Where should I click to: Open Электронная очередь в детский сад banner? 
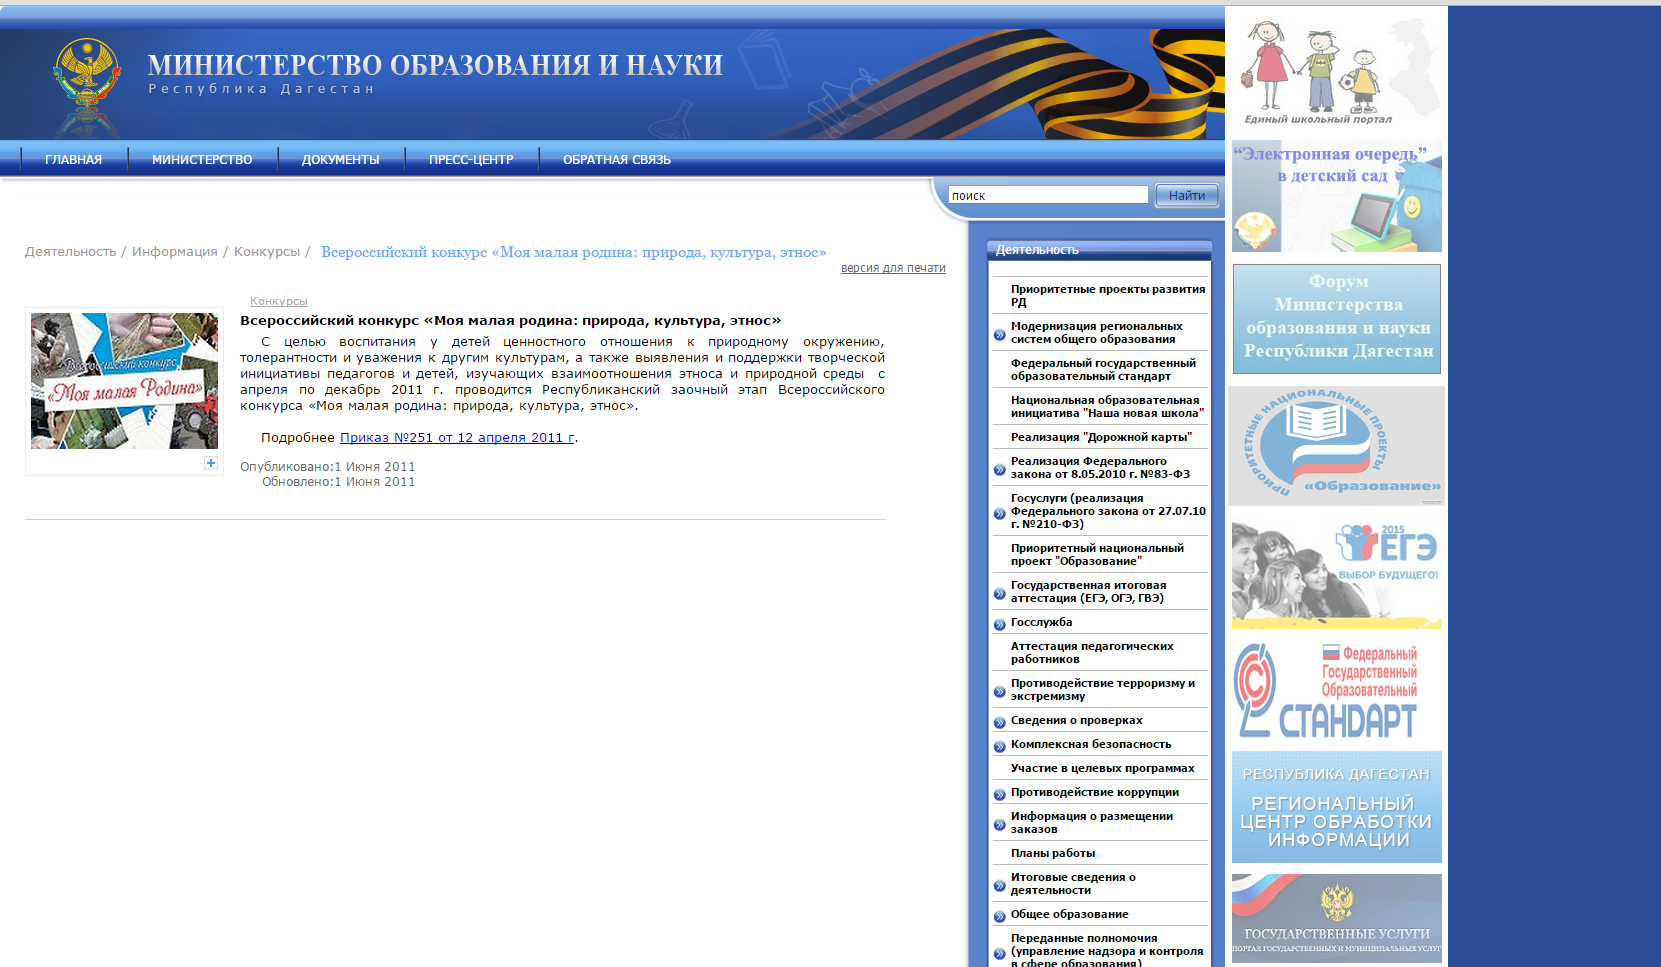(1336, 196)
